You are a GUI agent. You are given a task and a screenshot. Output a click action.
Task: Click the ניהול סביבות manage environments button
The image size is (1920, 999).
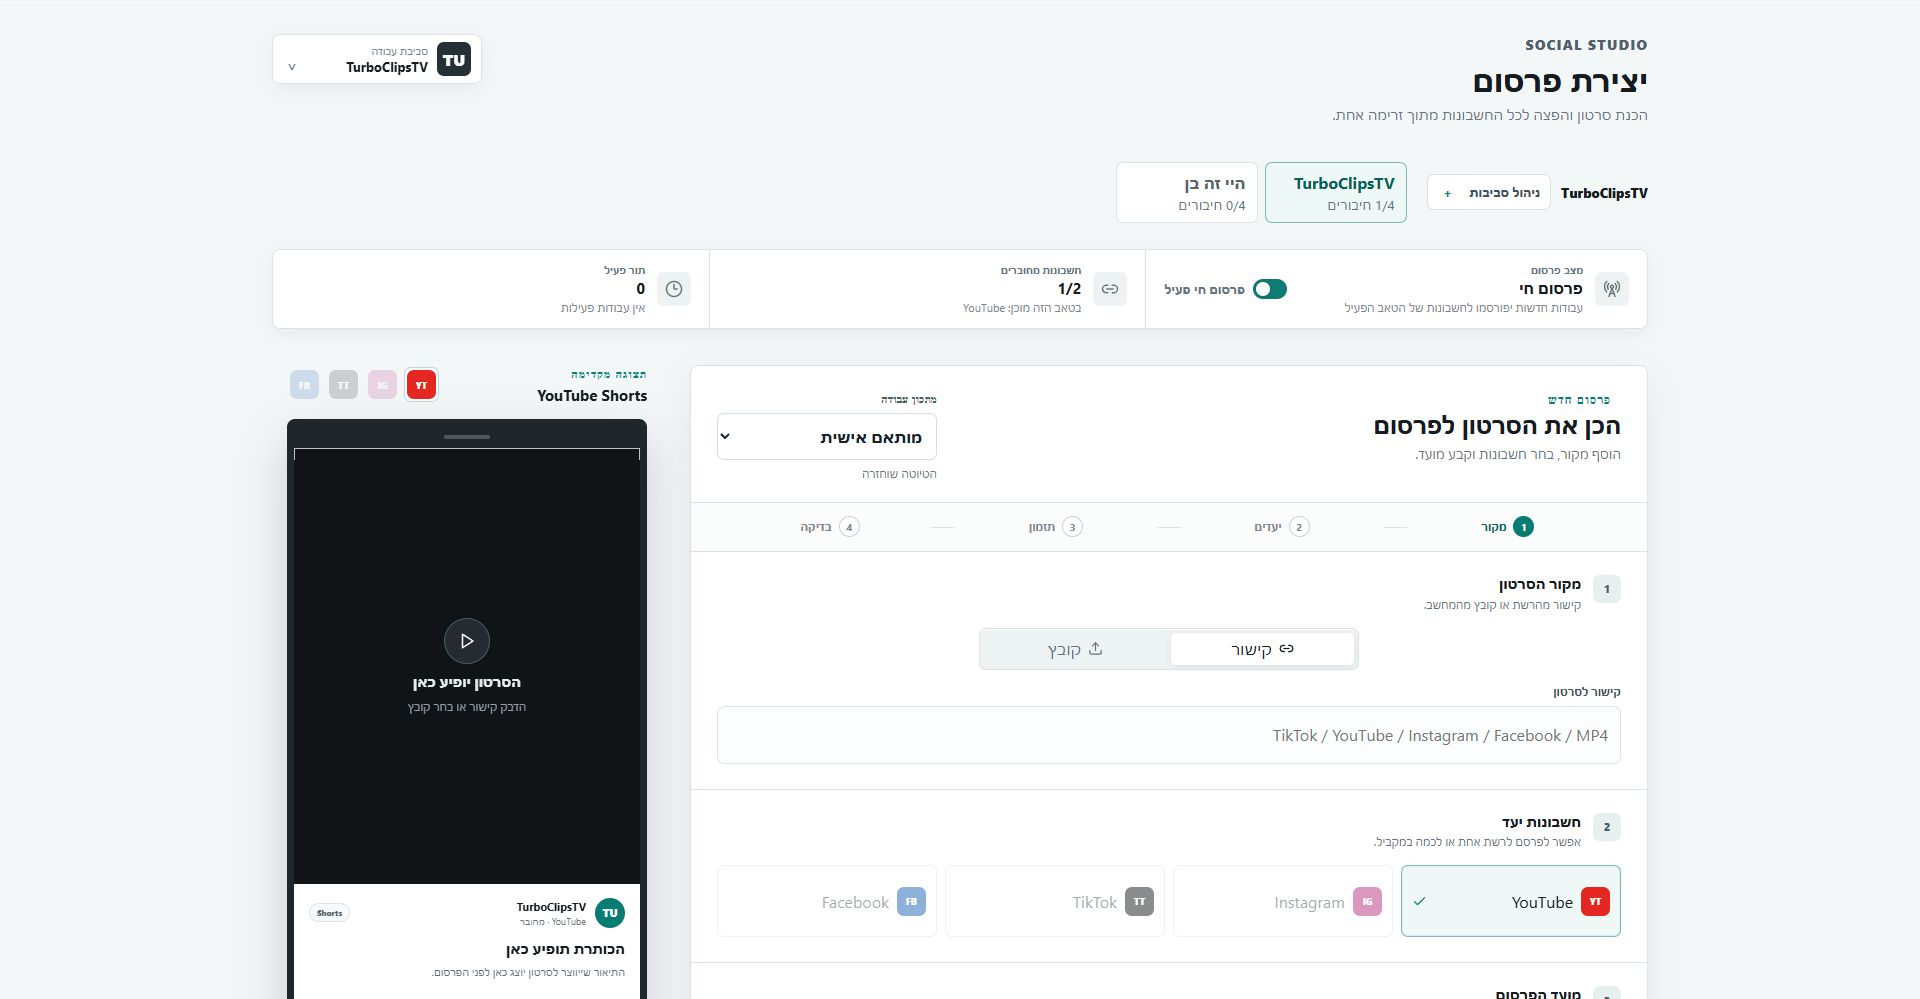(x=1489, y=193)
